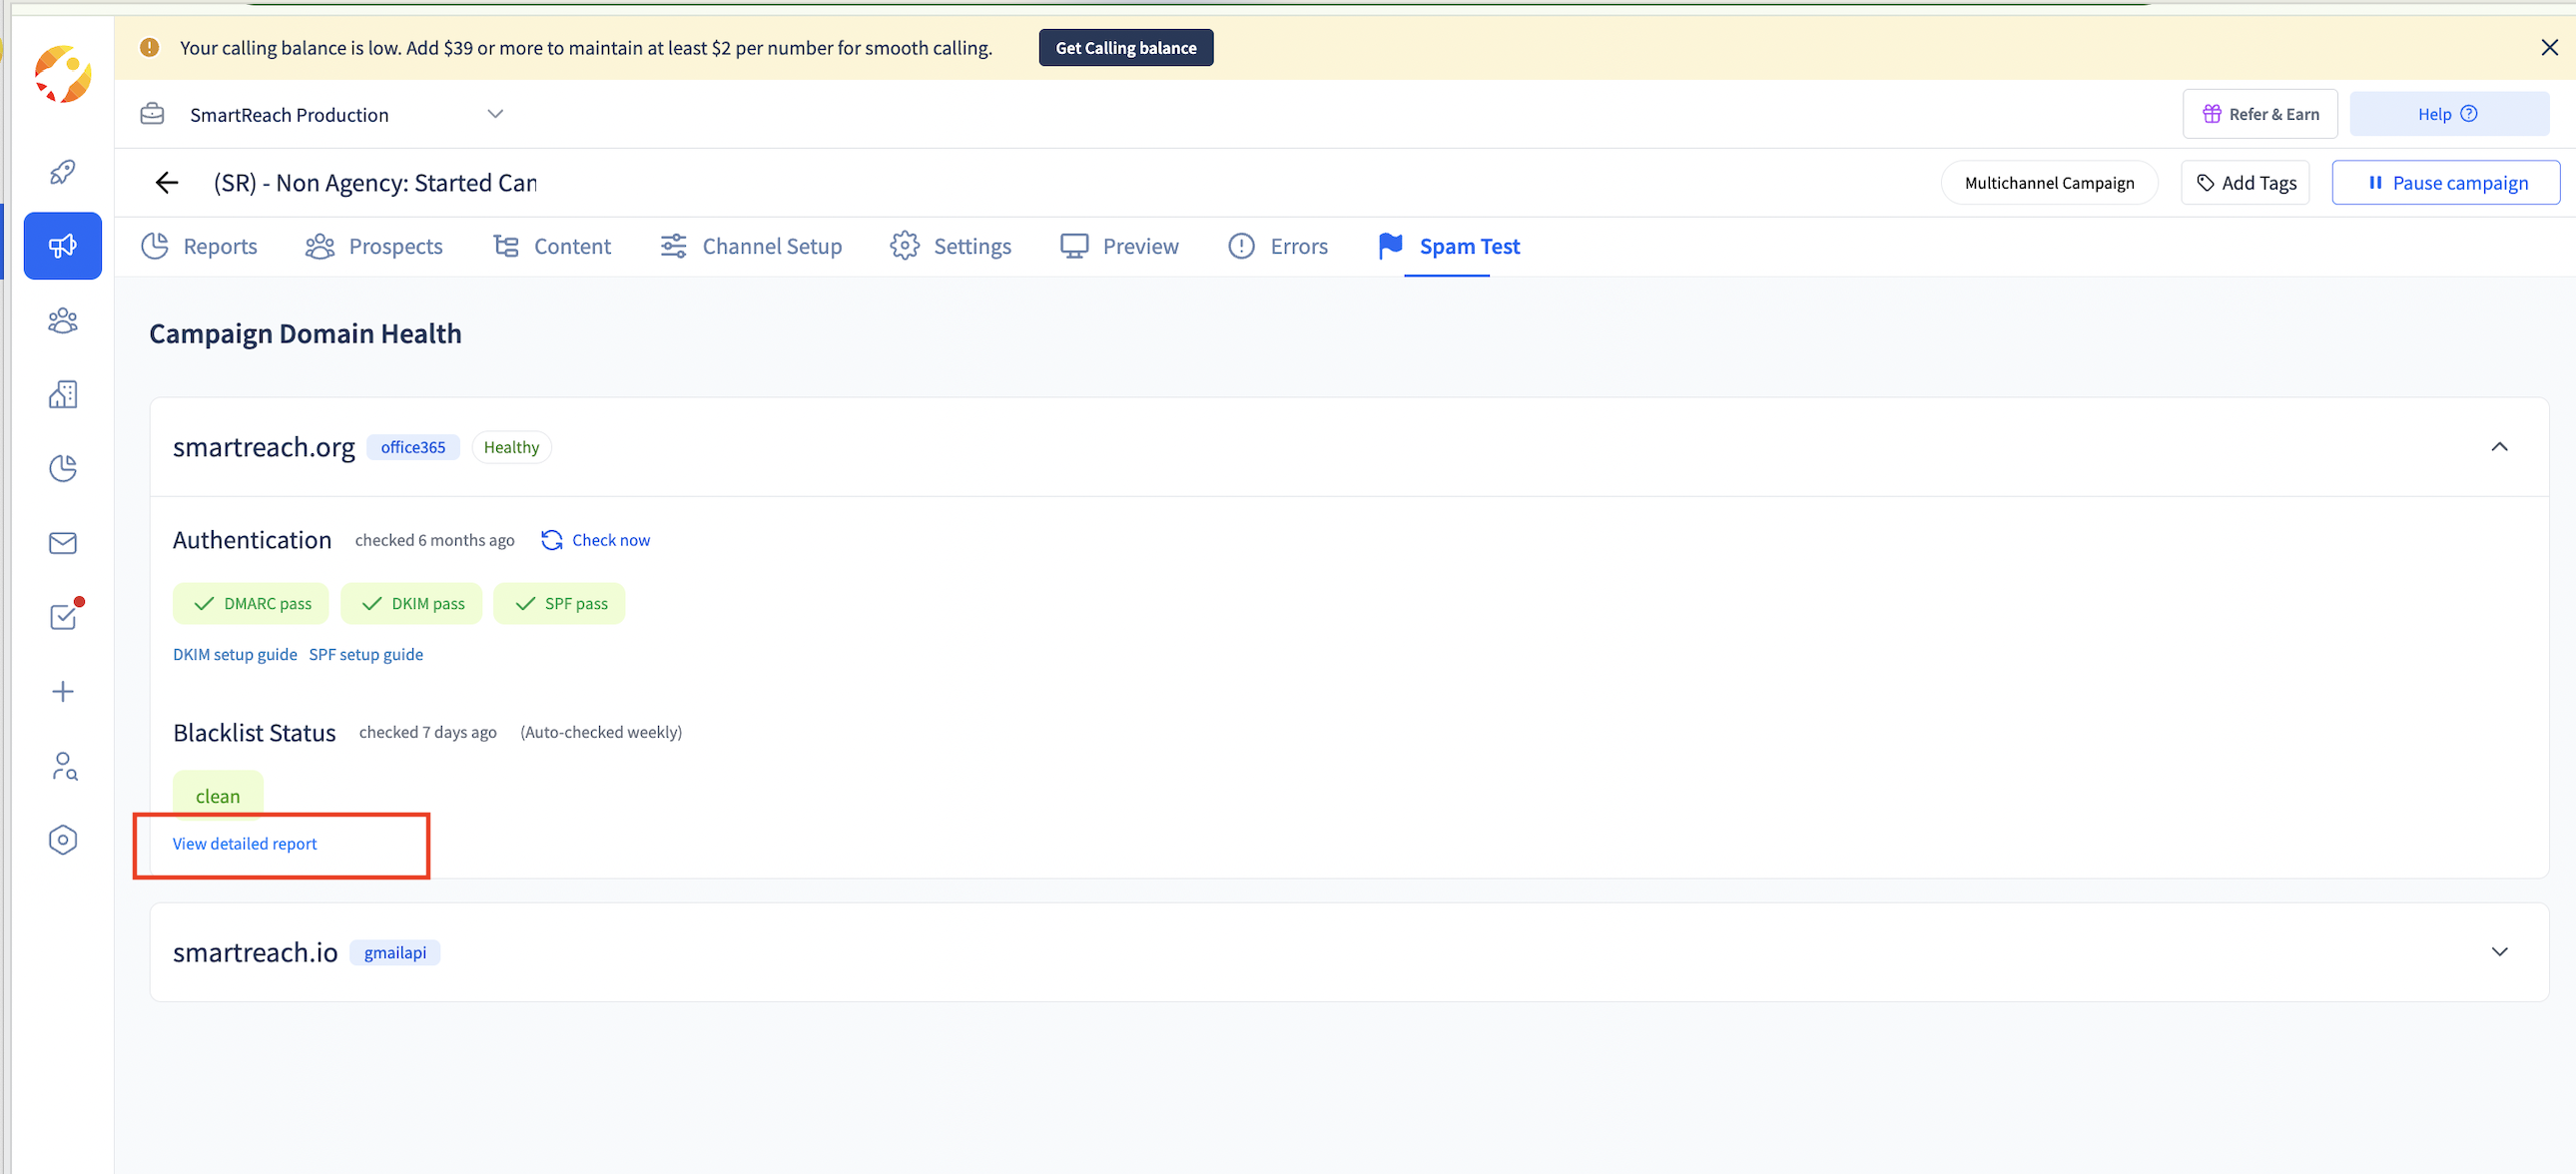Click the campaign title (SR) - Non Agency
The image size is (2576, 1174).
click(375, 183)
